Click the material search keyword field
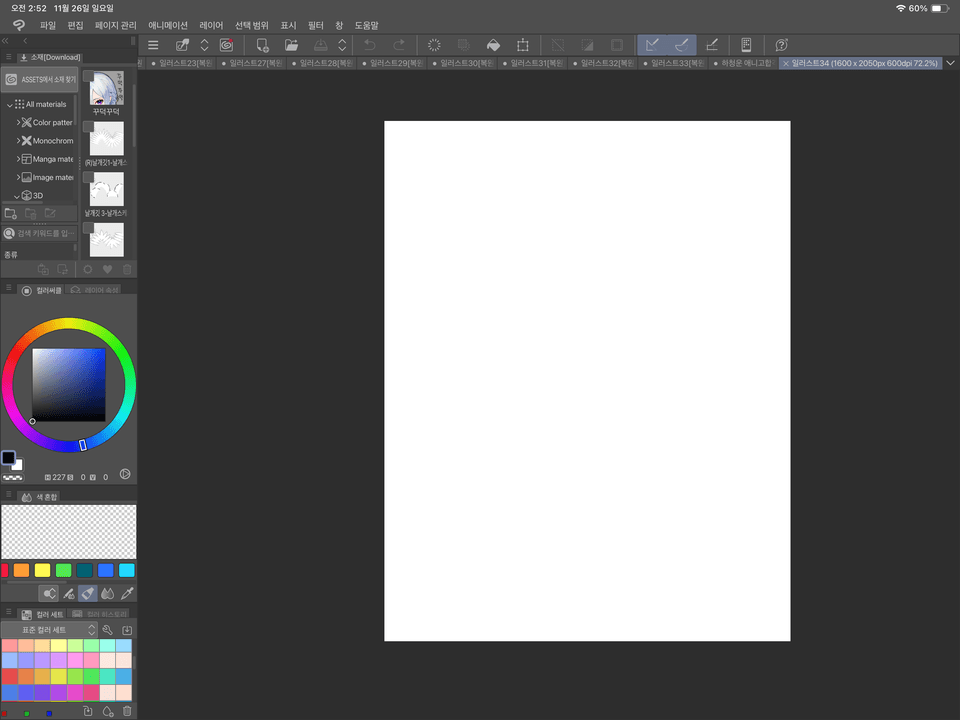Screen dimensions: 960x720 pyautogui.click(x=40, y=233)
